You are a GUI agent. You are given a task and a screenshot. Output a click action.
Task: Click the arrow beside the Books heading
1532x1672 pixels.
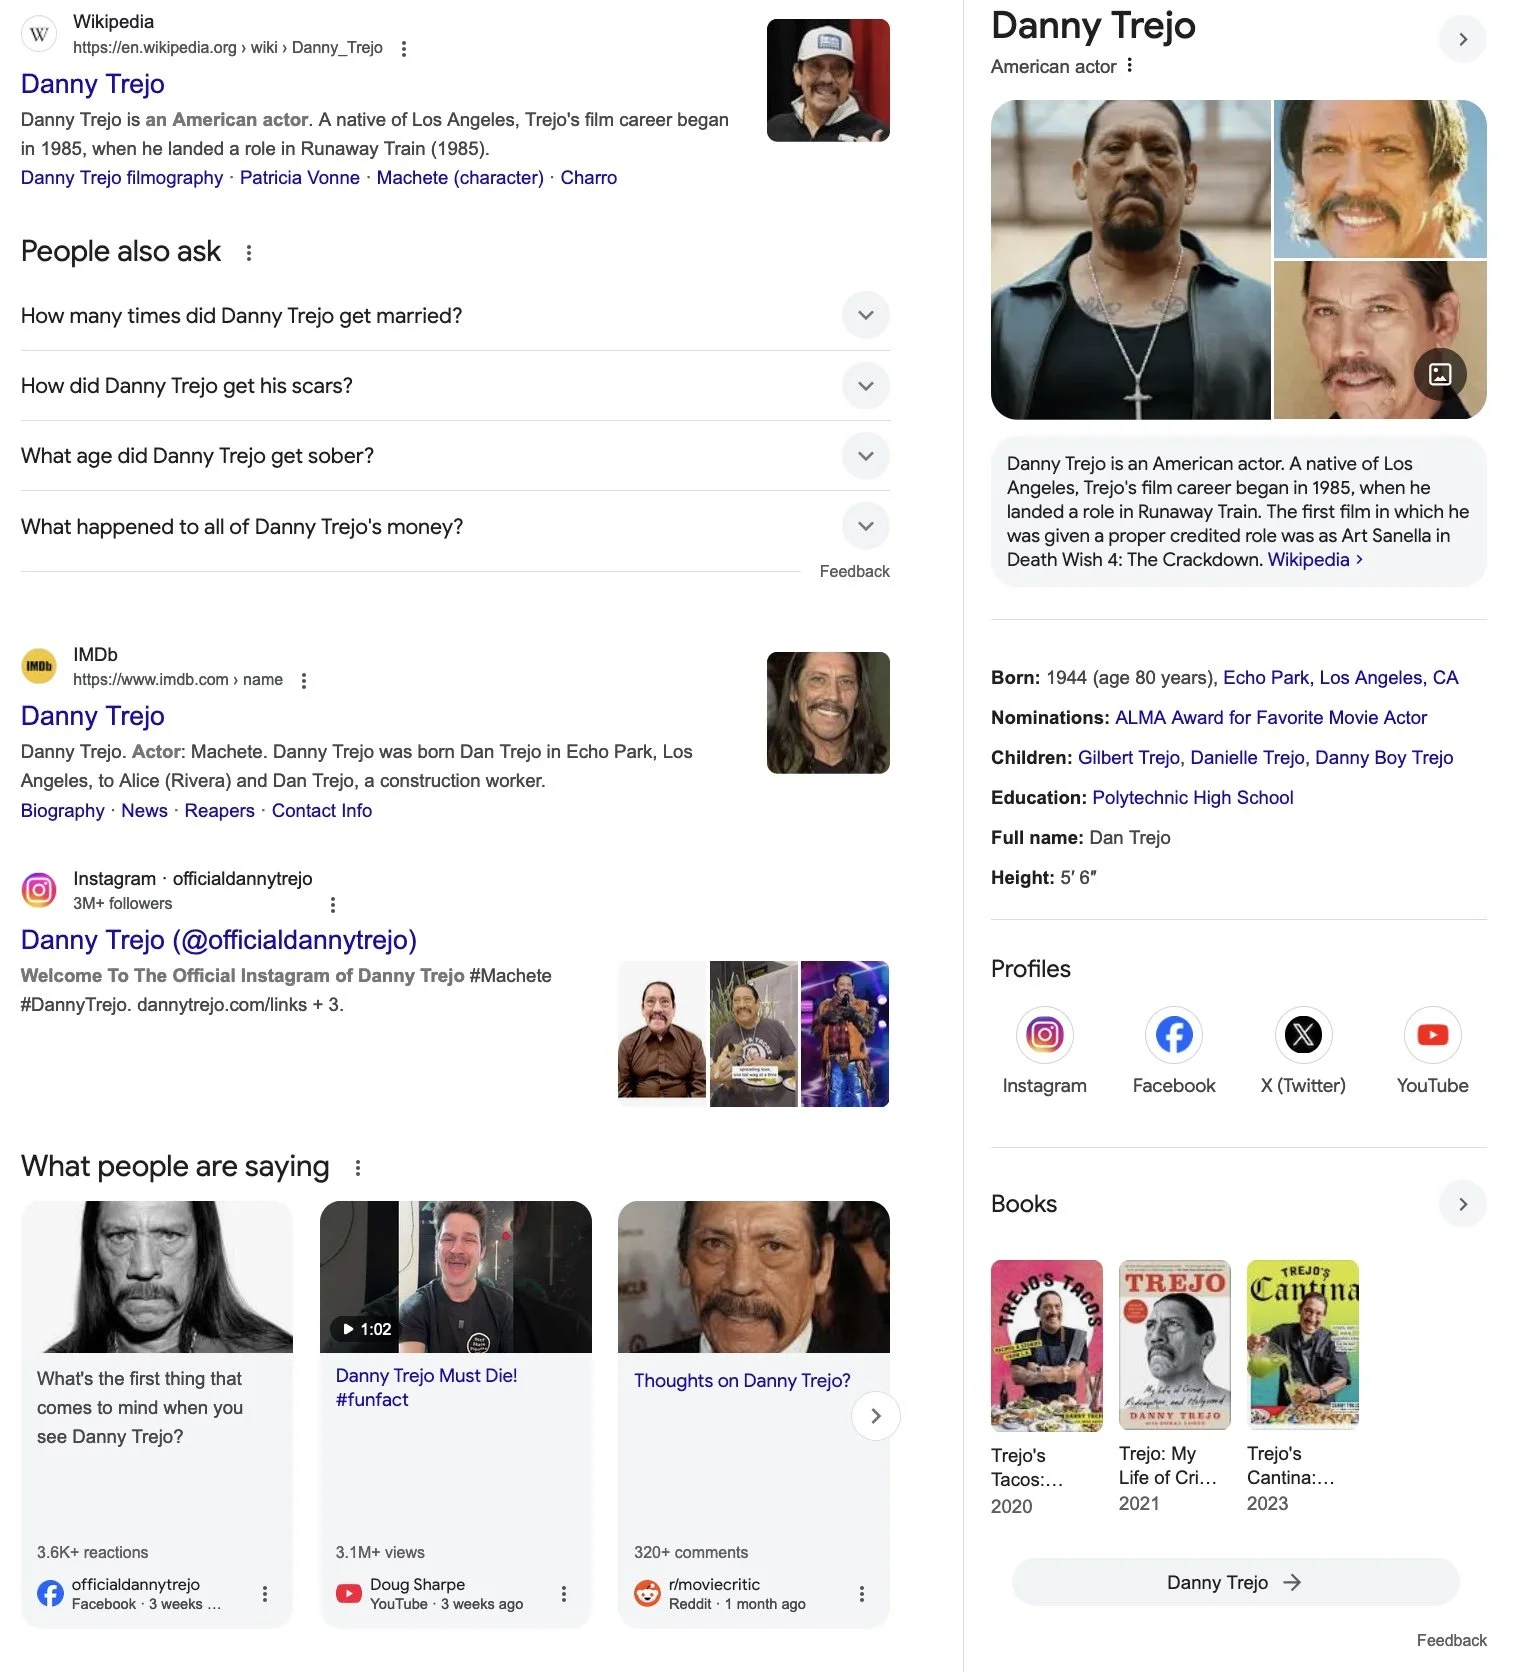point(1463,1204)
